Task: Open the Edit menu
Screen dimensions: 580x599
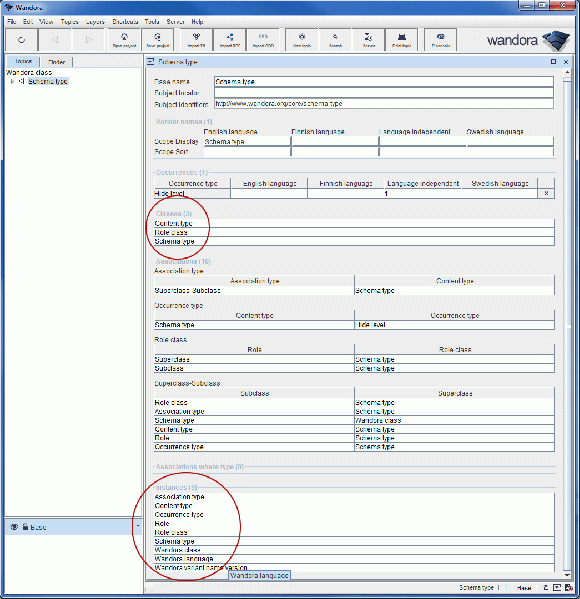Action: pyautogui.click(x=28, y=21)
